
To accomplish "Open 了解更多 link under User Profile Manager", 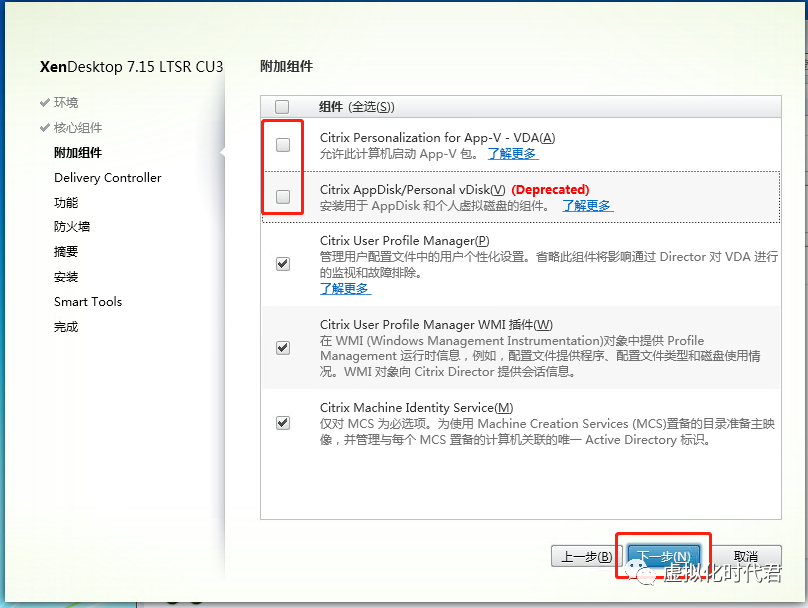I will [x=345, y=289].
